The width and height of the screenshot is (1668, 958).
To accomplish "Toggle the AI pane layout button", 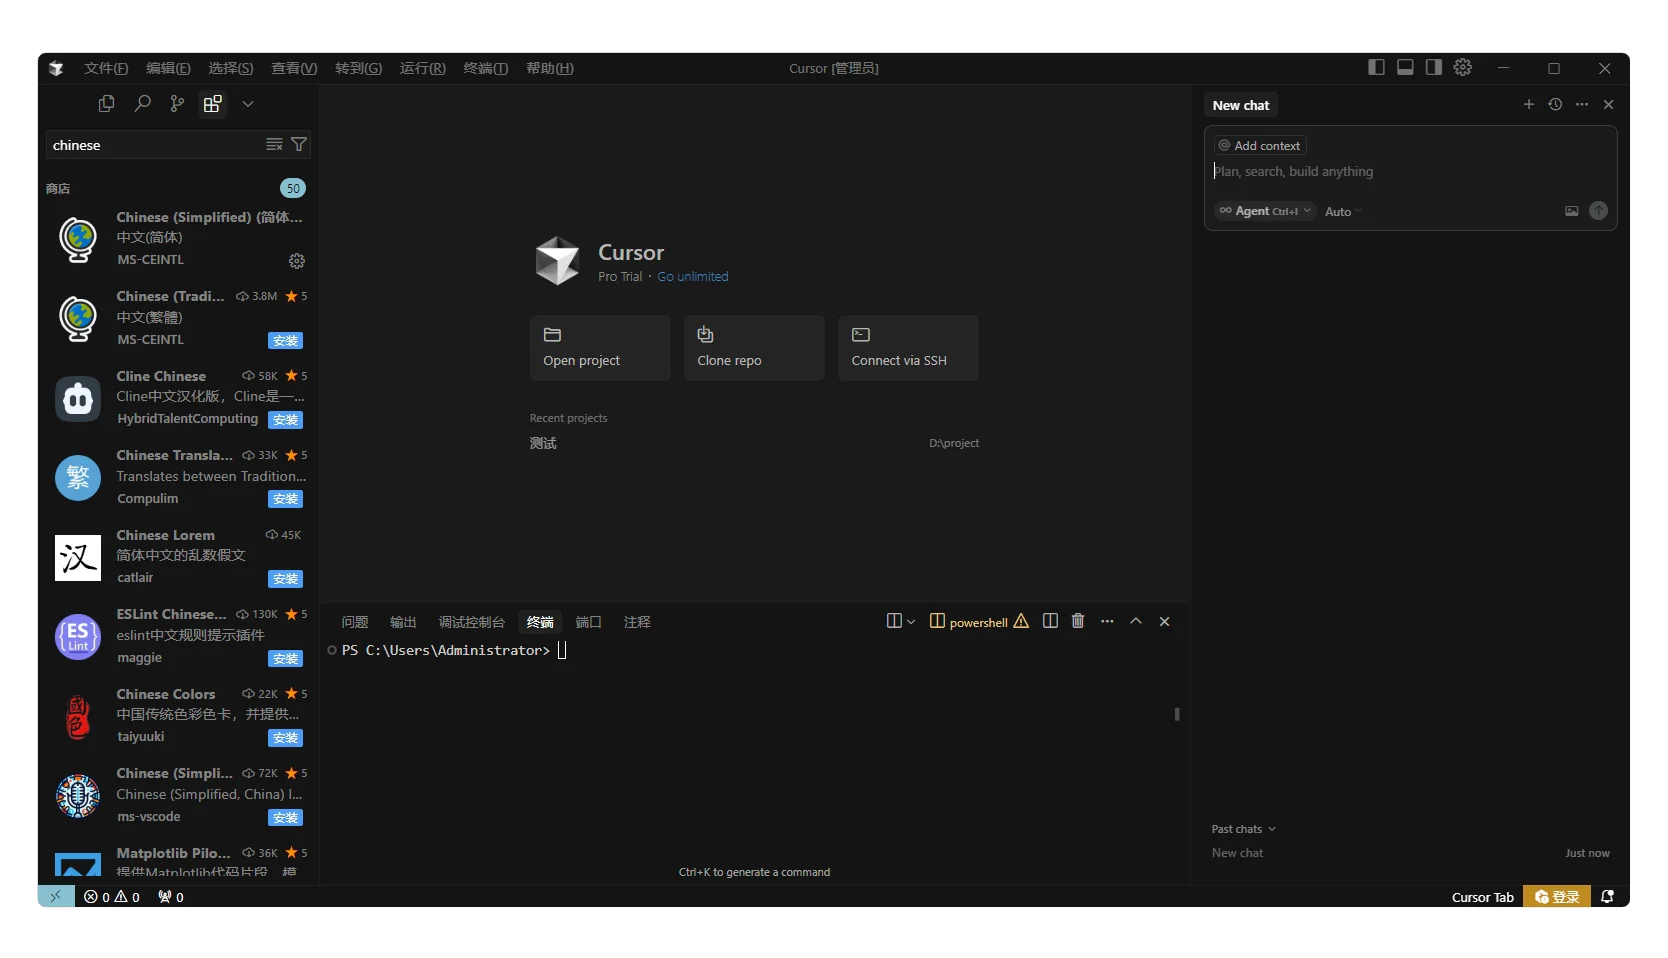I will coord(1433,67).
